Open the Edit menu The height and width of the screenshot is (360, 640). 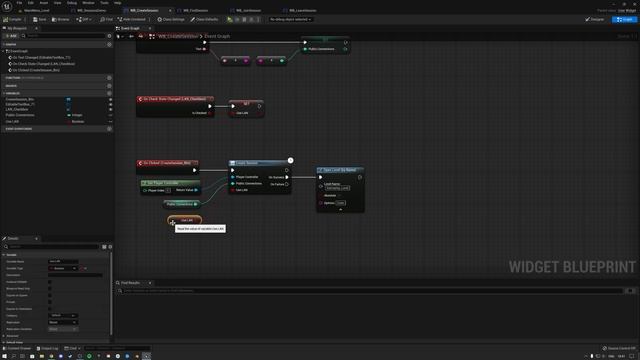(31, 3)
